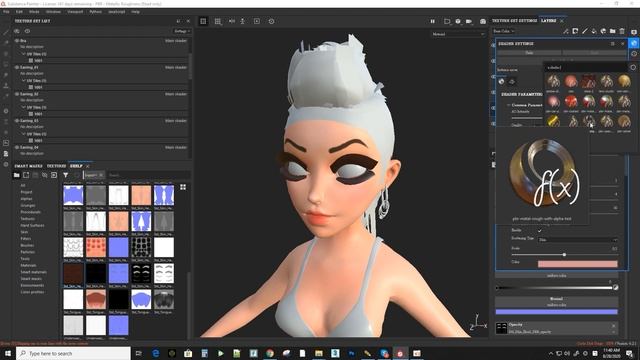Collapse UV Tiles under Earring_02
Screen dimensions: 640x360
tap(24, 107)
